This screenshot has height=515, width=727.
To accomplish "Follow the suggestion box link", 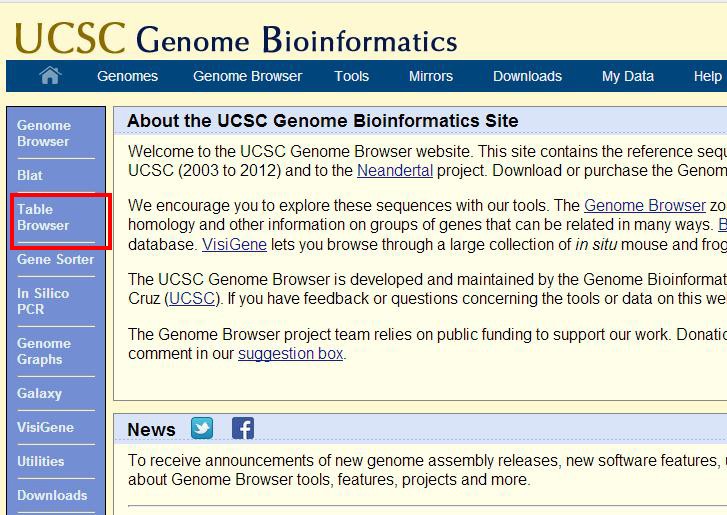I will [291, 354].
